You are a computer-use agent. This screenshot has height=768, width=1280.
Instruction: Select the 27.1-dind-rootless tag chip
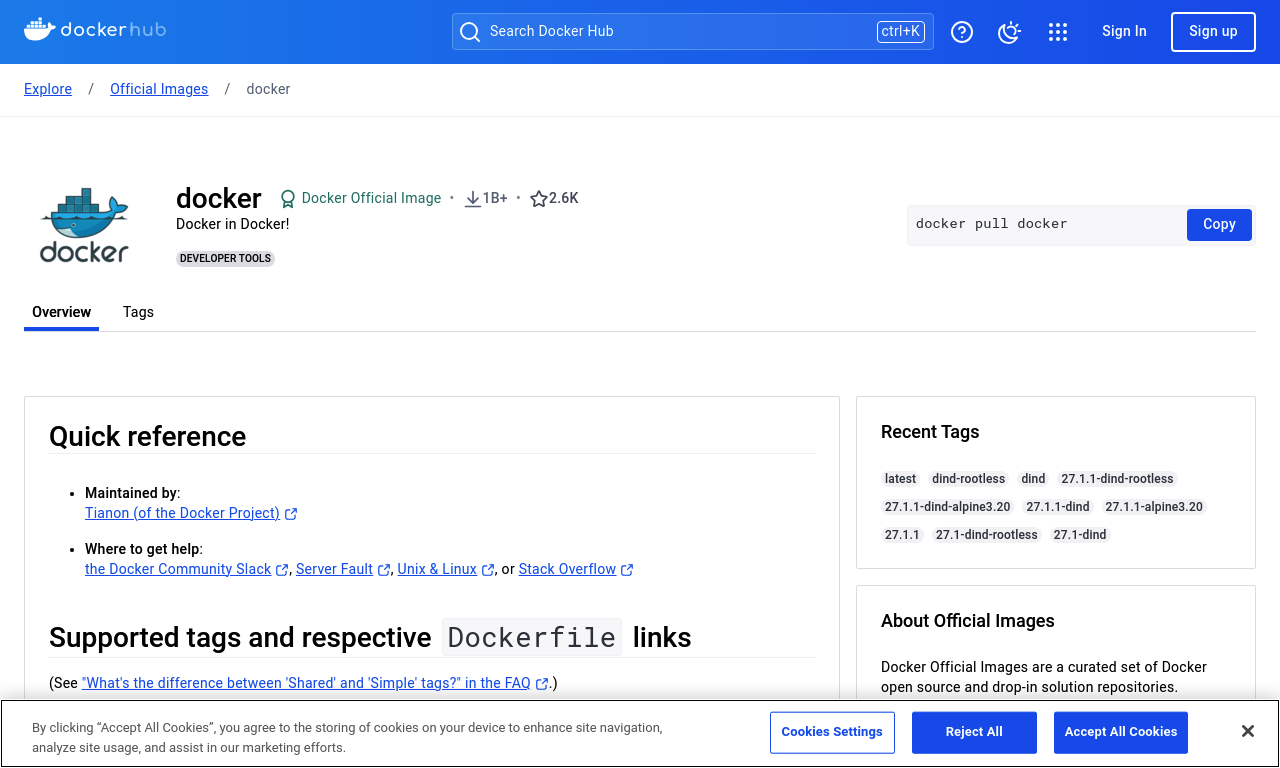pos(987,535)
